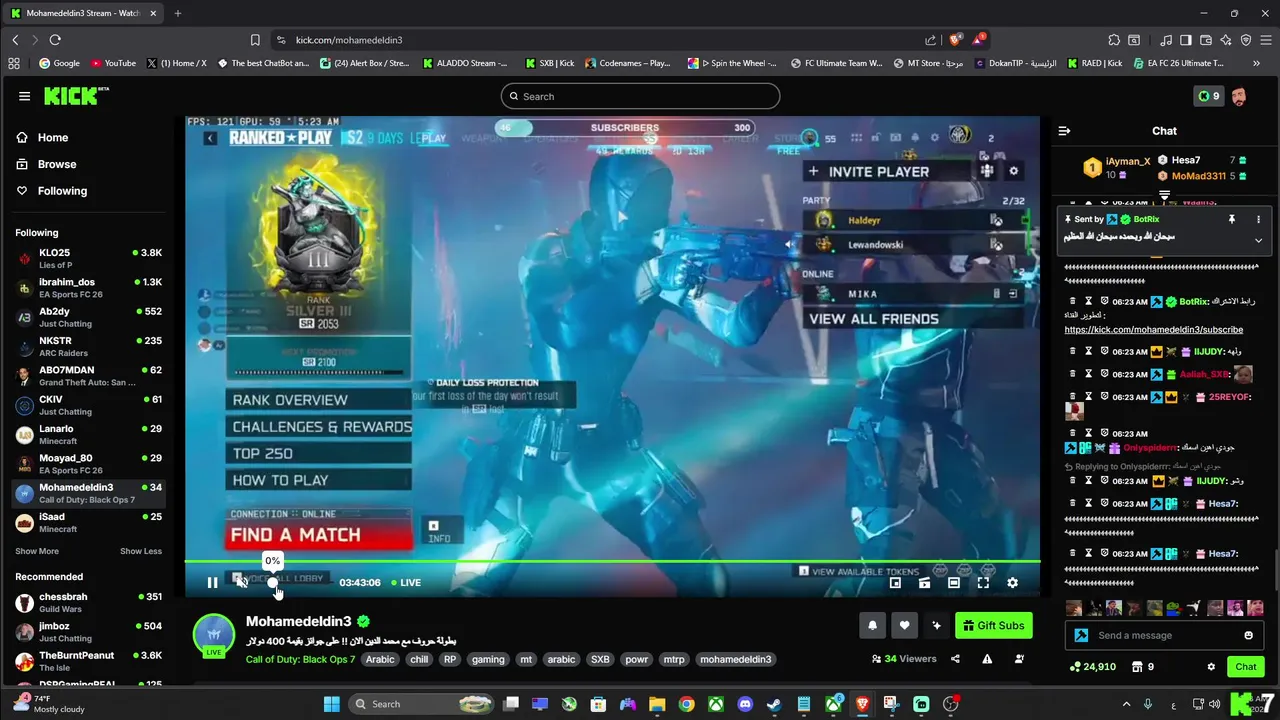Toggle notification bell for Mohamedeldin3
The width and height of the screenshot is (1280, 720).
pos(872,625)
